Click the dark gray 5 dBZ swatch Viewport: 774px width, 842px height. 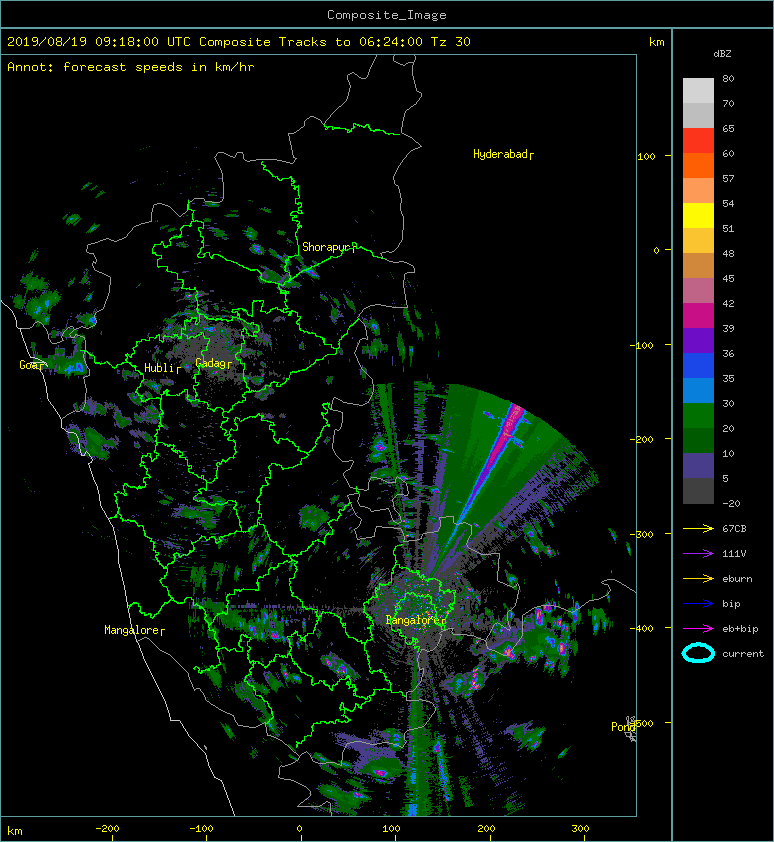(x=698, y=490)
